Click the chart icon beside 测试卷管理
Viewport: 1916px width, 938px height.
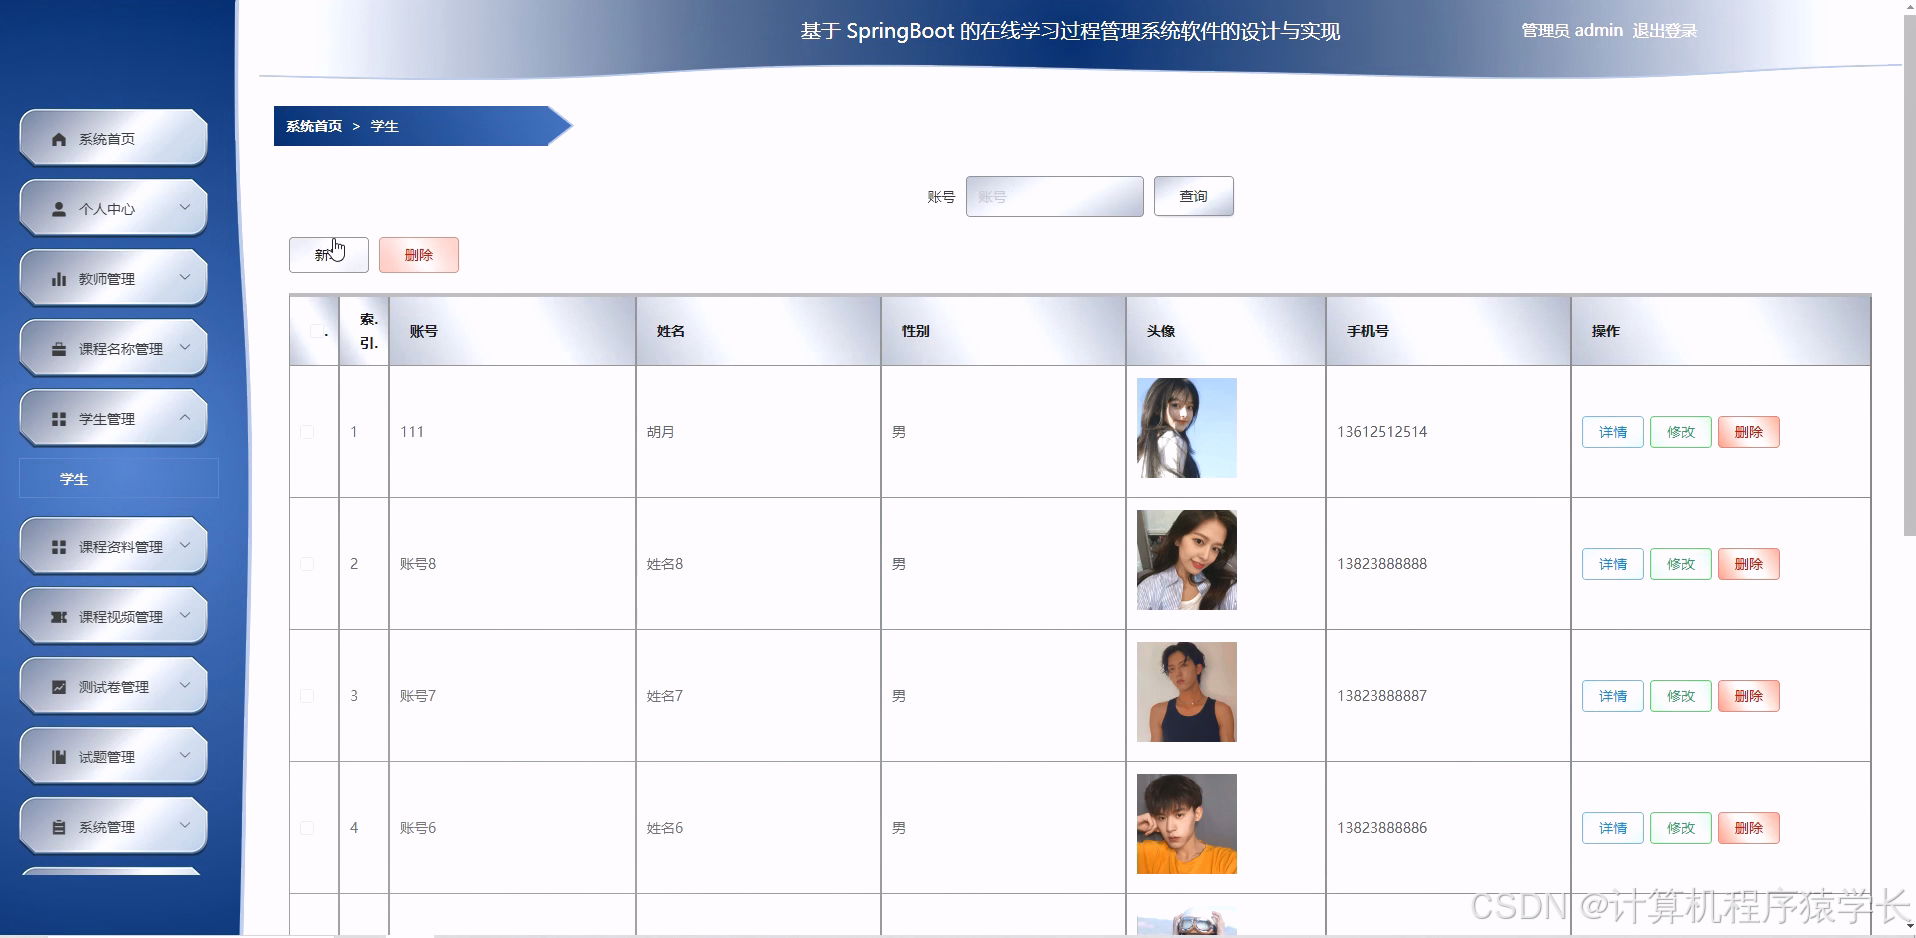(x=59, y=687)
